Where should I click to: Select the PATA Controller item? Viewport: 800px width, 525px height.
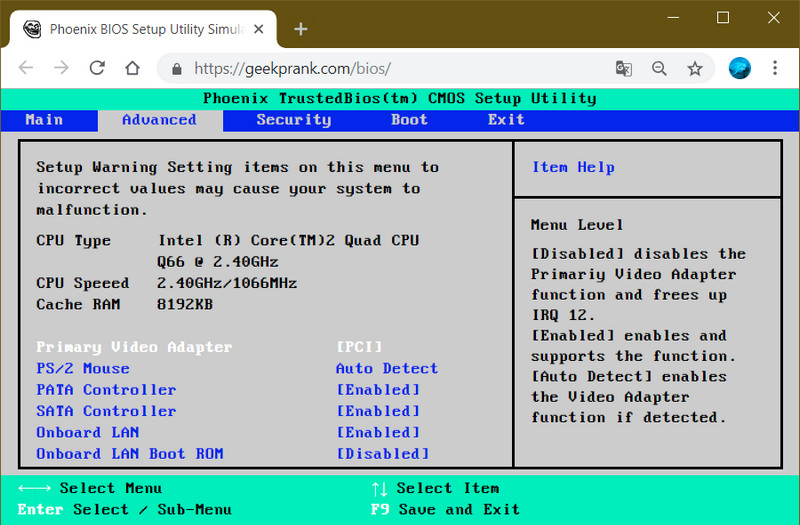106,390
